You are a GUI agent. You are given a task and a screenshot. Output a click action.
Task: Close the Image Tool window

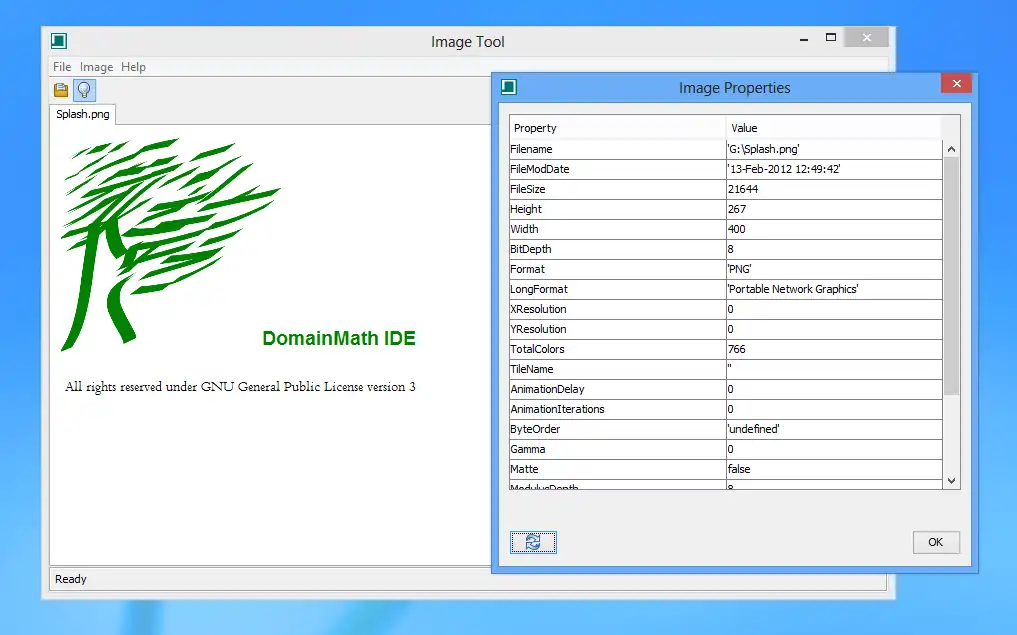pos(867,38)
